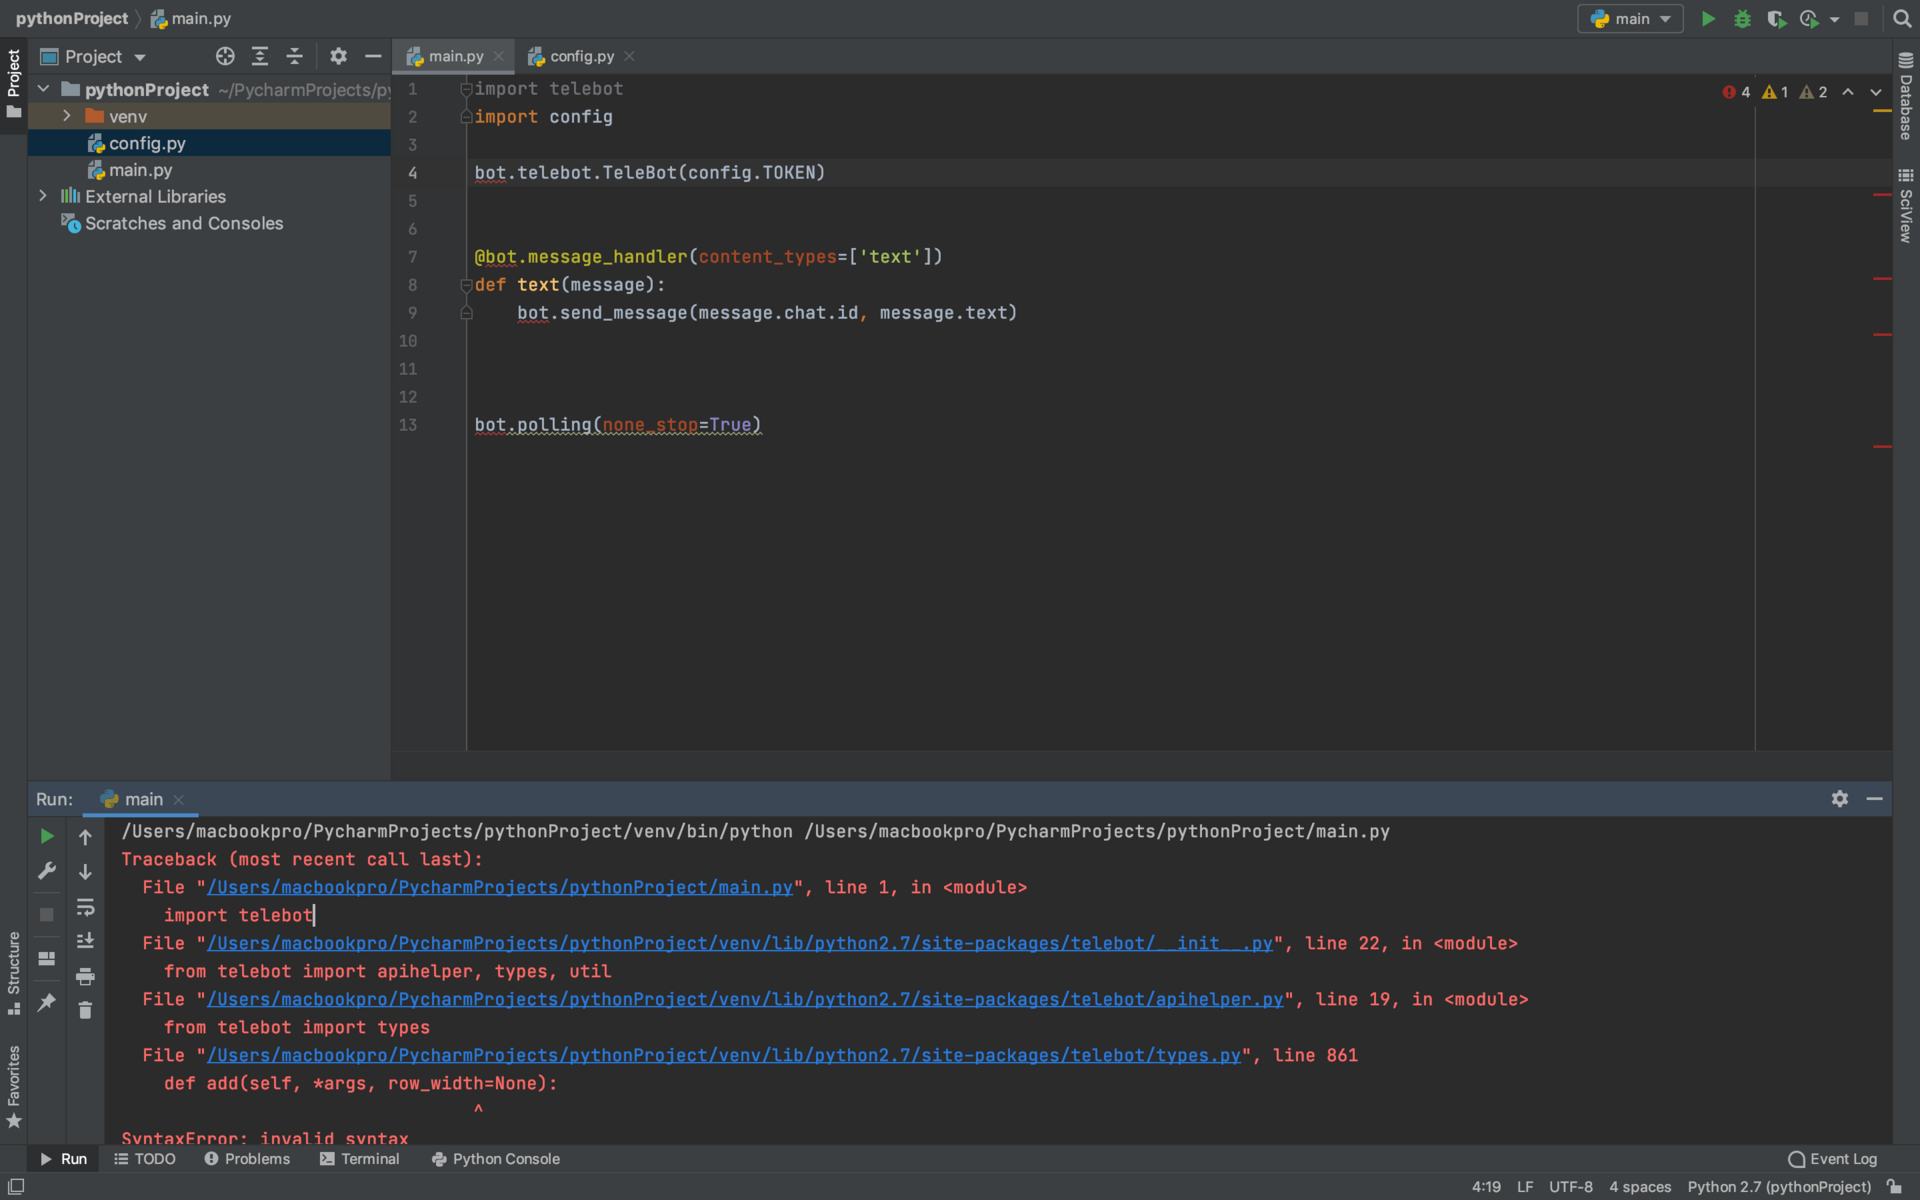Viewport: 1920px width, 1200px height.
Task: Fold the import block at line 1
Action: 466,89
